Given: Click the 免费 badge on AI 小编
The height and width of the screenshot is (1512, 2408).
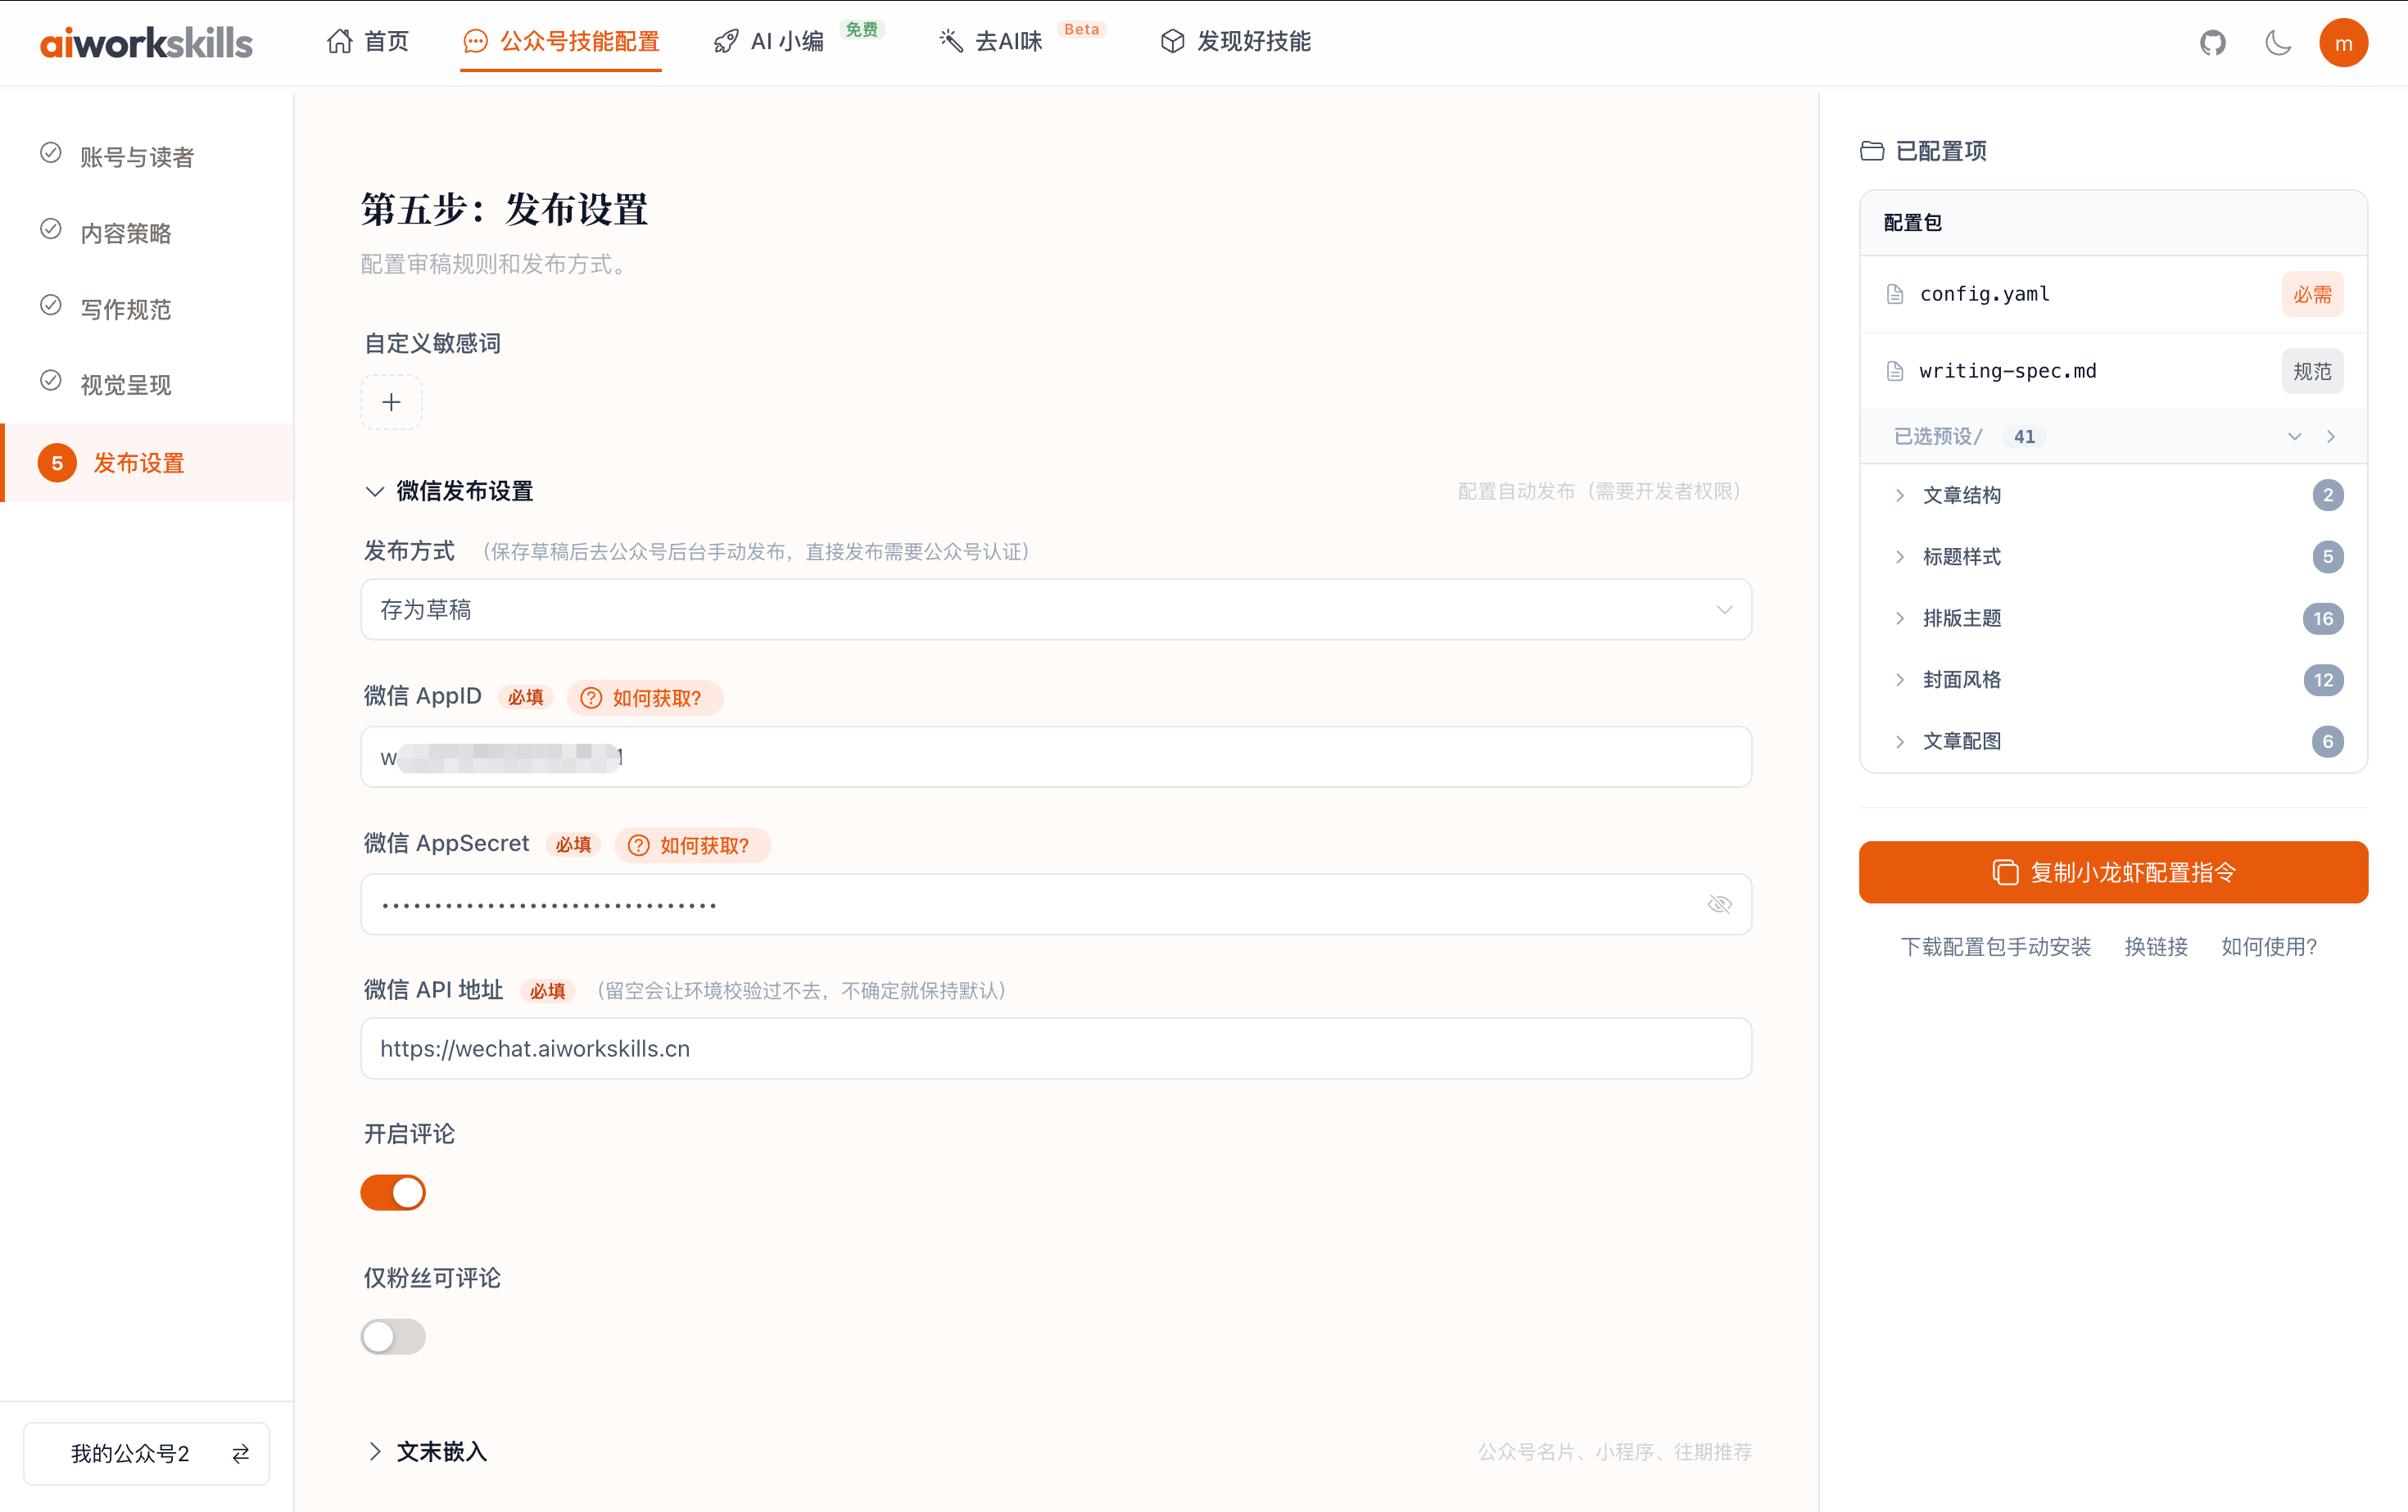Looking at the screenshot, I should point(861,29).
